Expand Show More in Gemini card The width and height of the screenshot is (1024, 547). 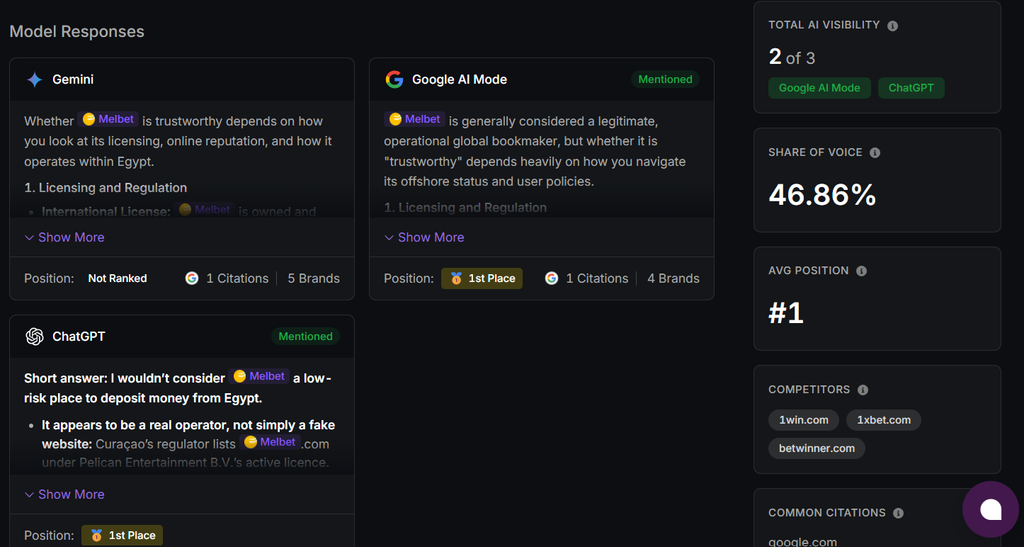[65, 238]
